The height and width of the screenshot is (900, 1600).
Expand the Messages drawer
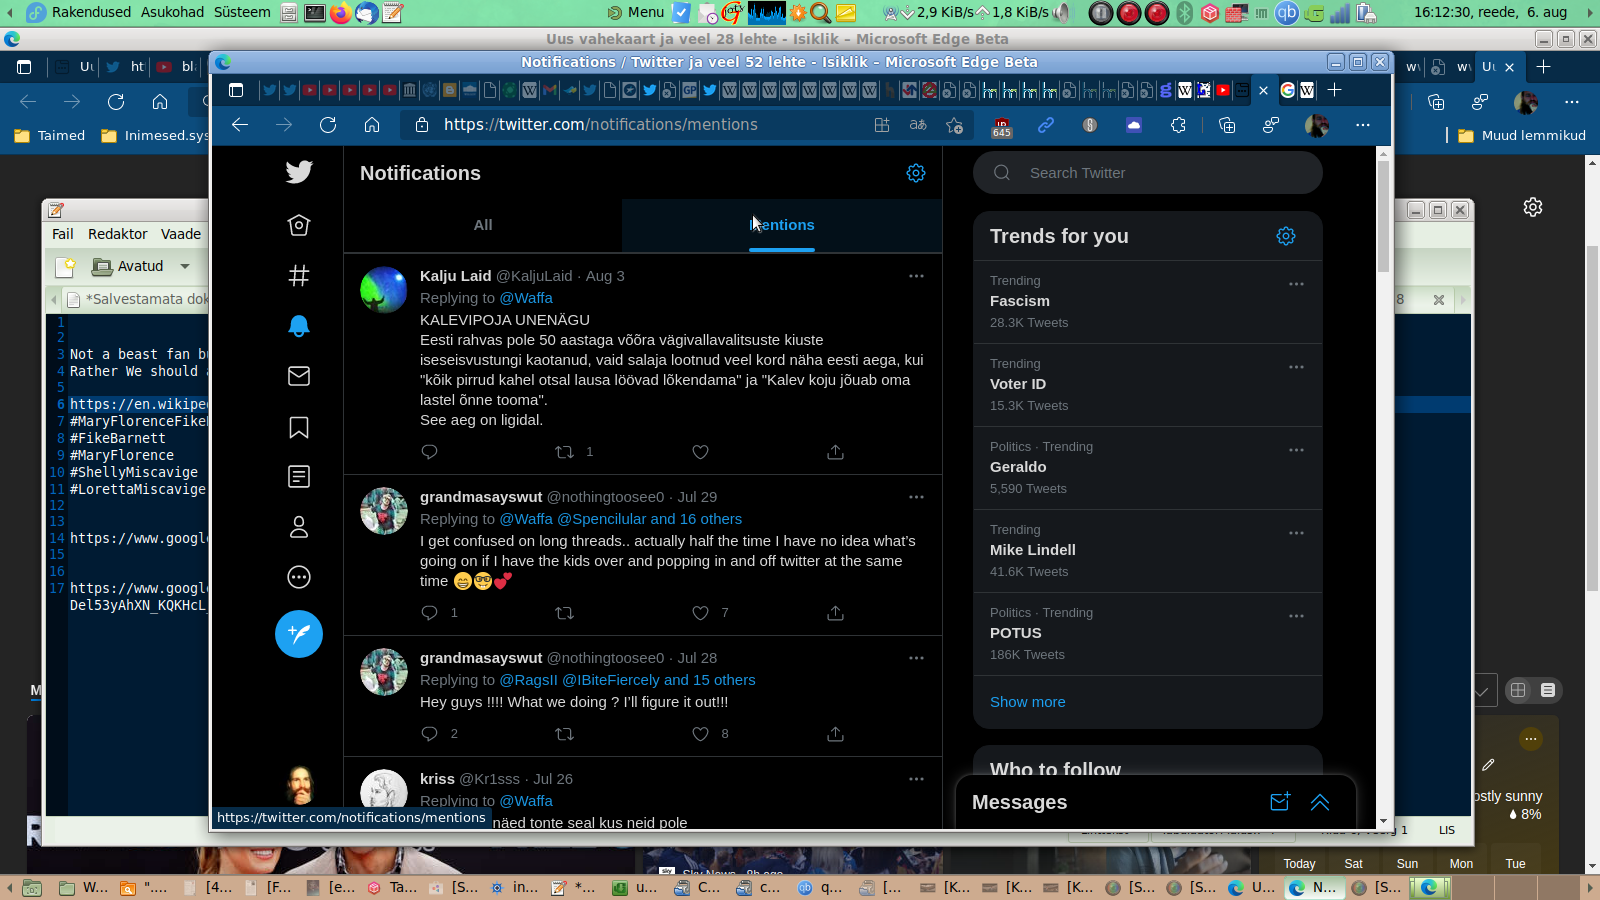(x=1320, y=802)
